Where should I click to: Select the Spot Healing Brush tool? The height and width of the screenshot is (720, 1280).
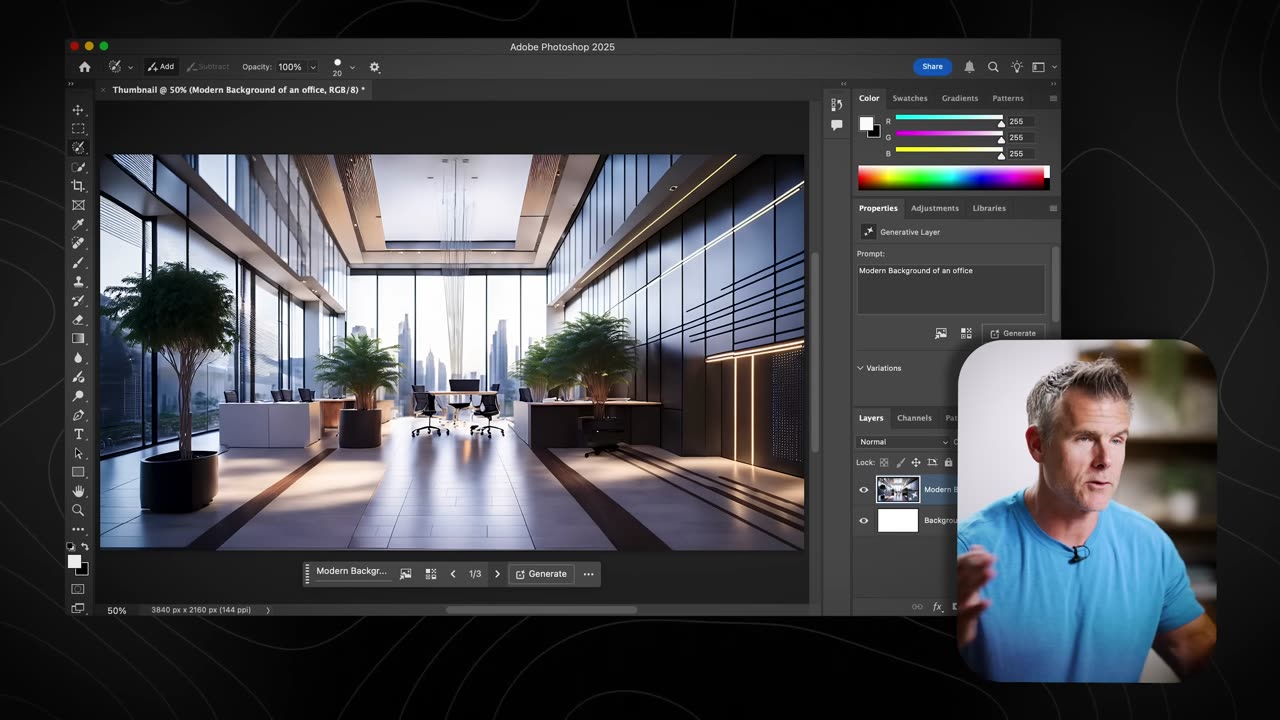point(78,243)
